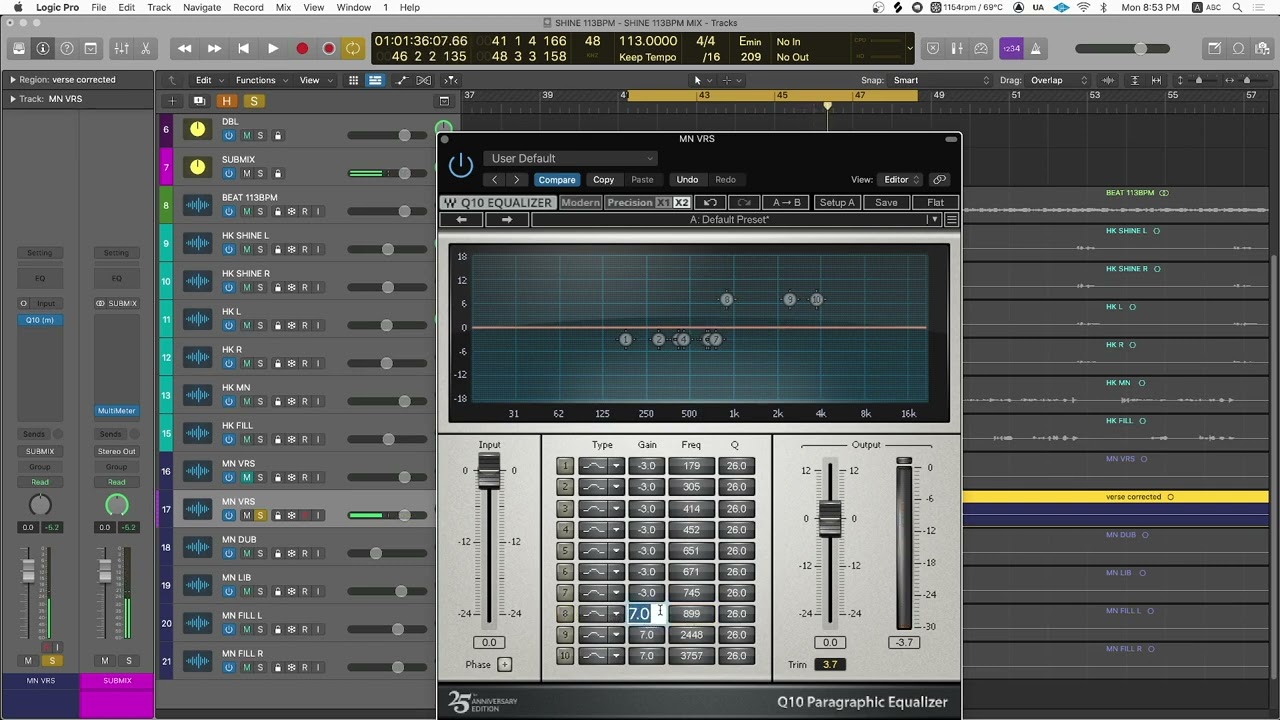
Task: Start playback with the Play button
Action: tap(272, 48)
